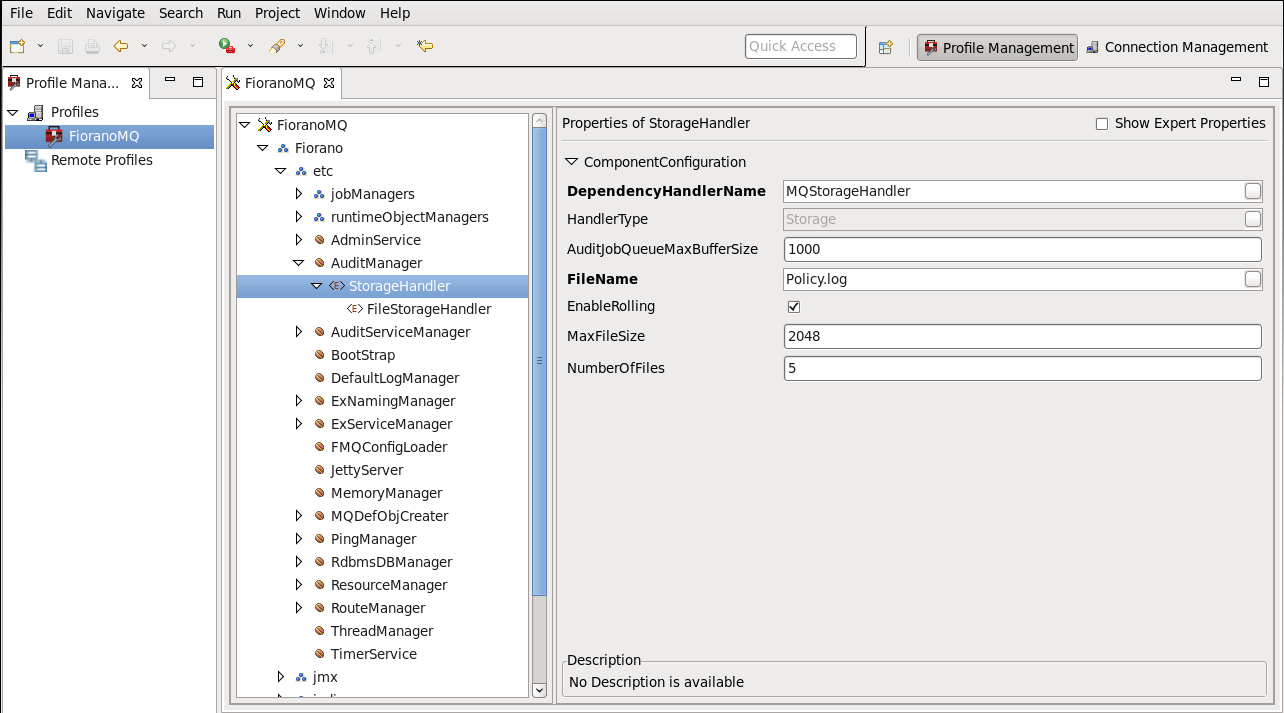Open the Window menu
This screenshot has width=1284, height=713.
click(340, 13)
